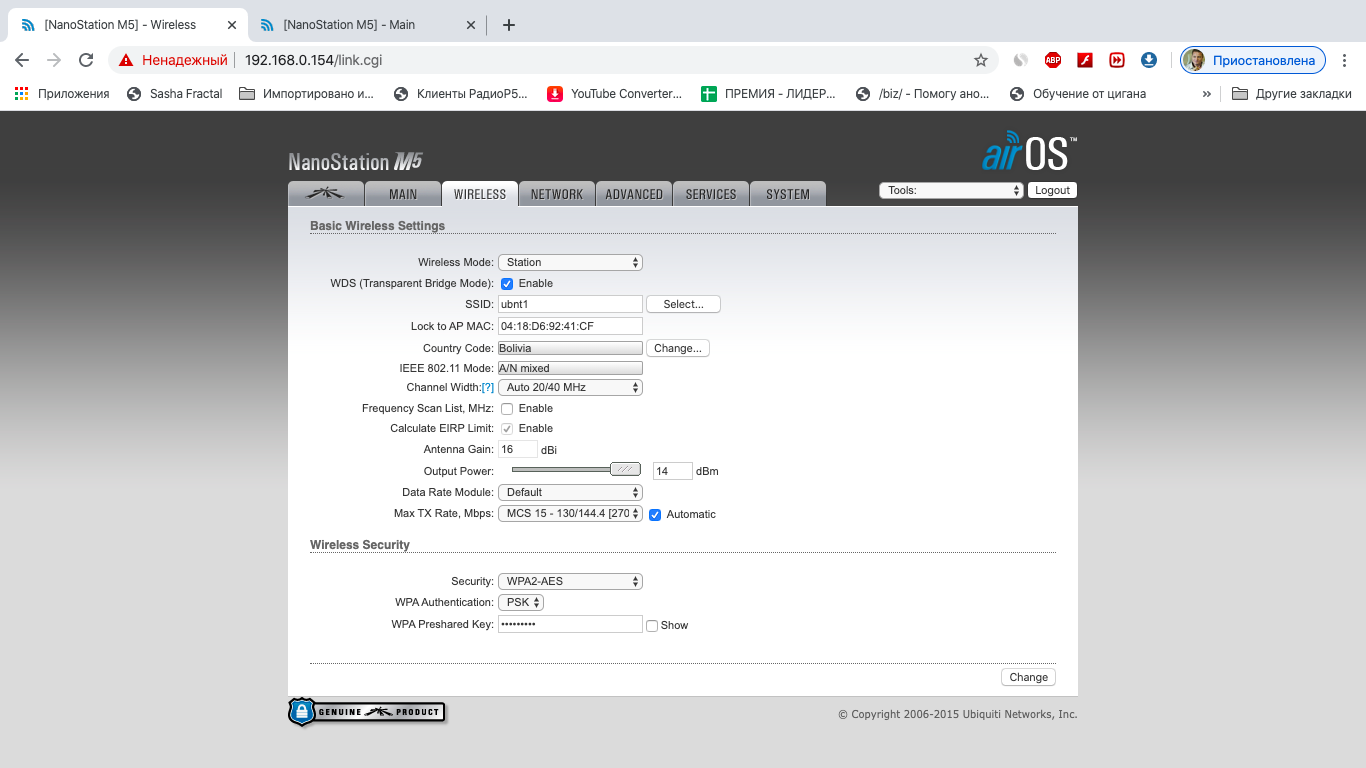Toggle the Calculate EIRP Limit checkbox
Screen dimensions: 1366x768
(x=507, y=429)
